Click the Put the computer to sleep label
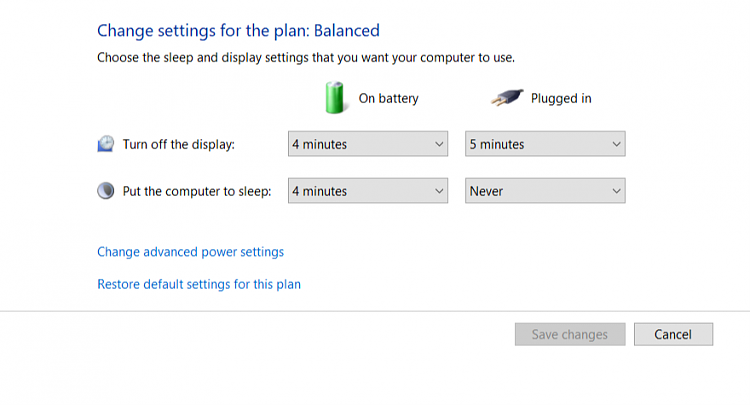This screenshot has height=405, width=750. click(x=196, y=191)
